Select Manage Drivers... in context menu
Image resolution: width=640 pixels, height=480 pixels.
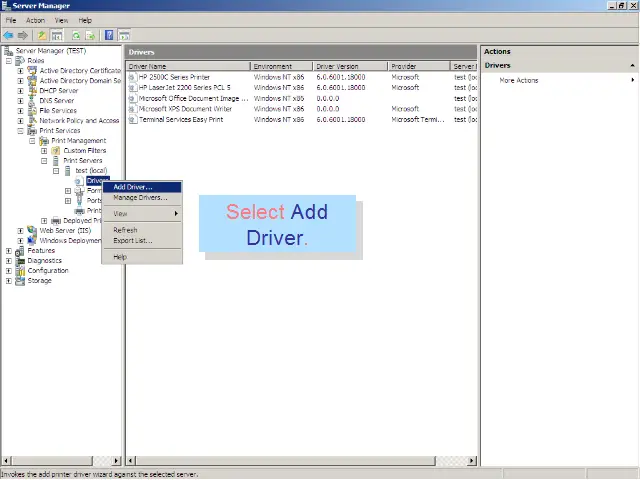142,198
